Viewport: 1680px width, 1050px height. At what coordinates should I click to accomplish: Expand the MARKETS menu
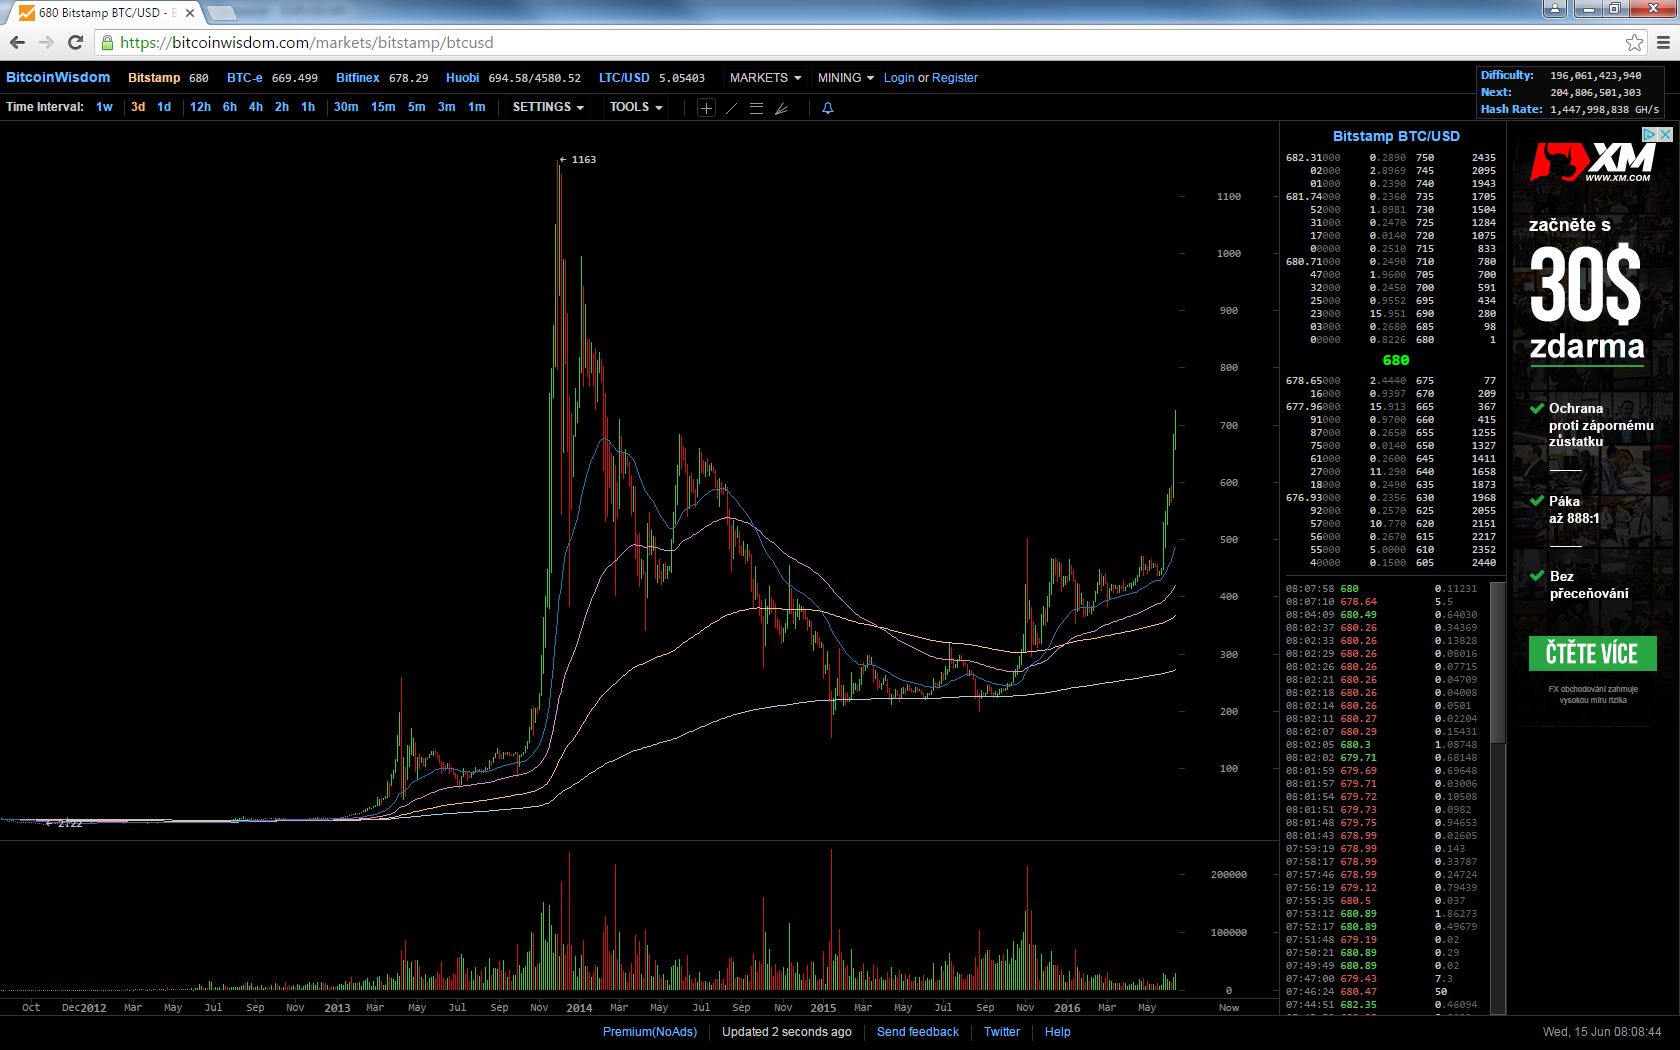click(x=765, y=77)
